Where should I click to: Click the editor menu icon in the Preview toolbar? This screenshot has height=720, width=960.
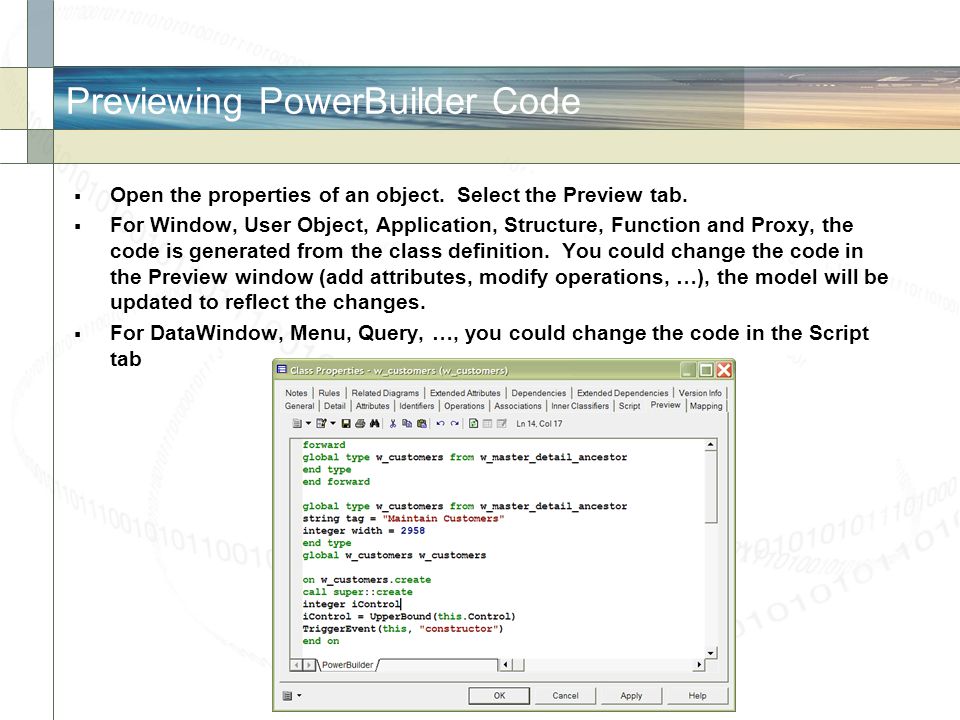point(297,423)
